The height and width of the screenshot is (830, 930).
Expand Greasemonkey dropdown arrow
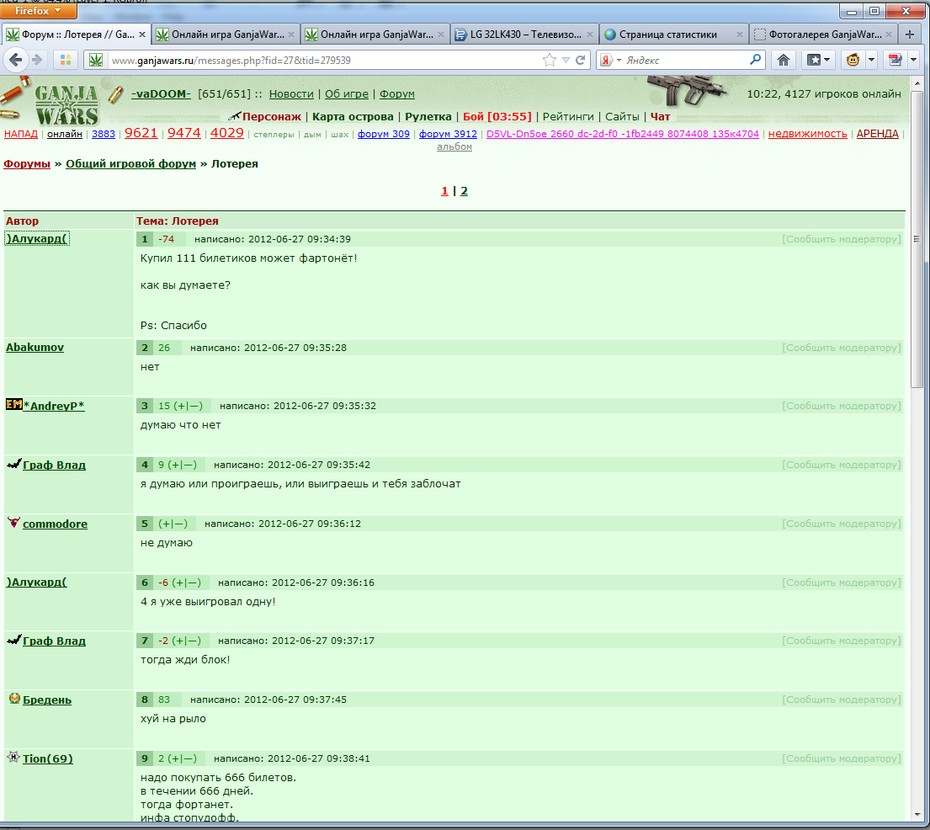coord(871,60)
